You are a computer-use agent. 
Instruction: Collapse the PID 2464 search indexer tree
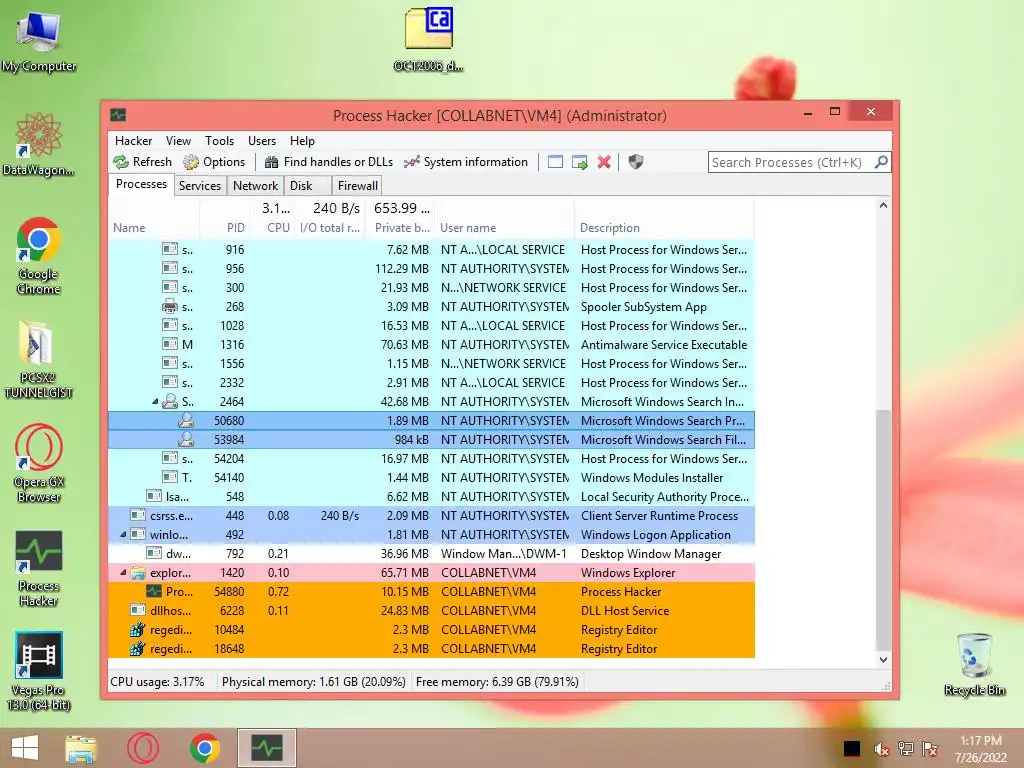click(155, 402)
